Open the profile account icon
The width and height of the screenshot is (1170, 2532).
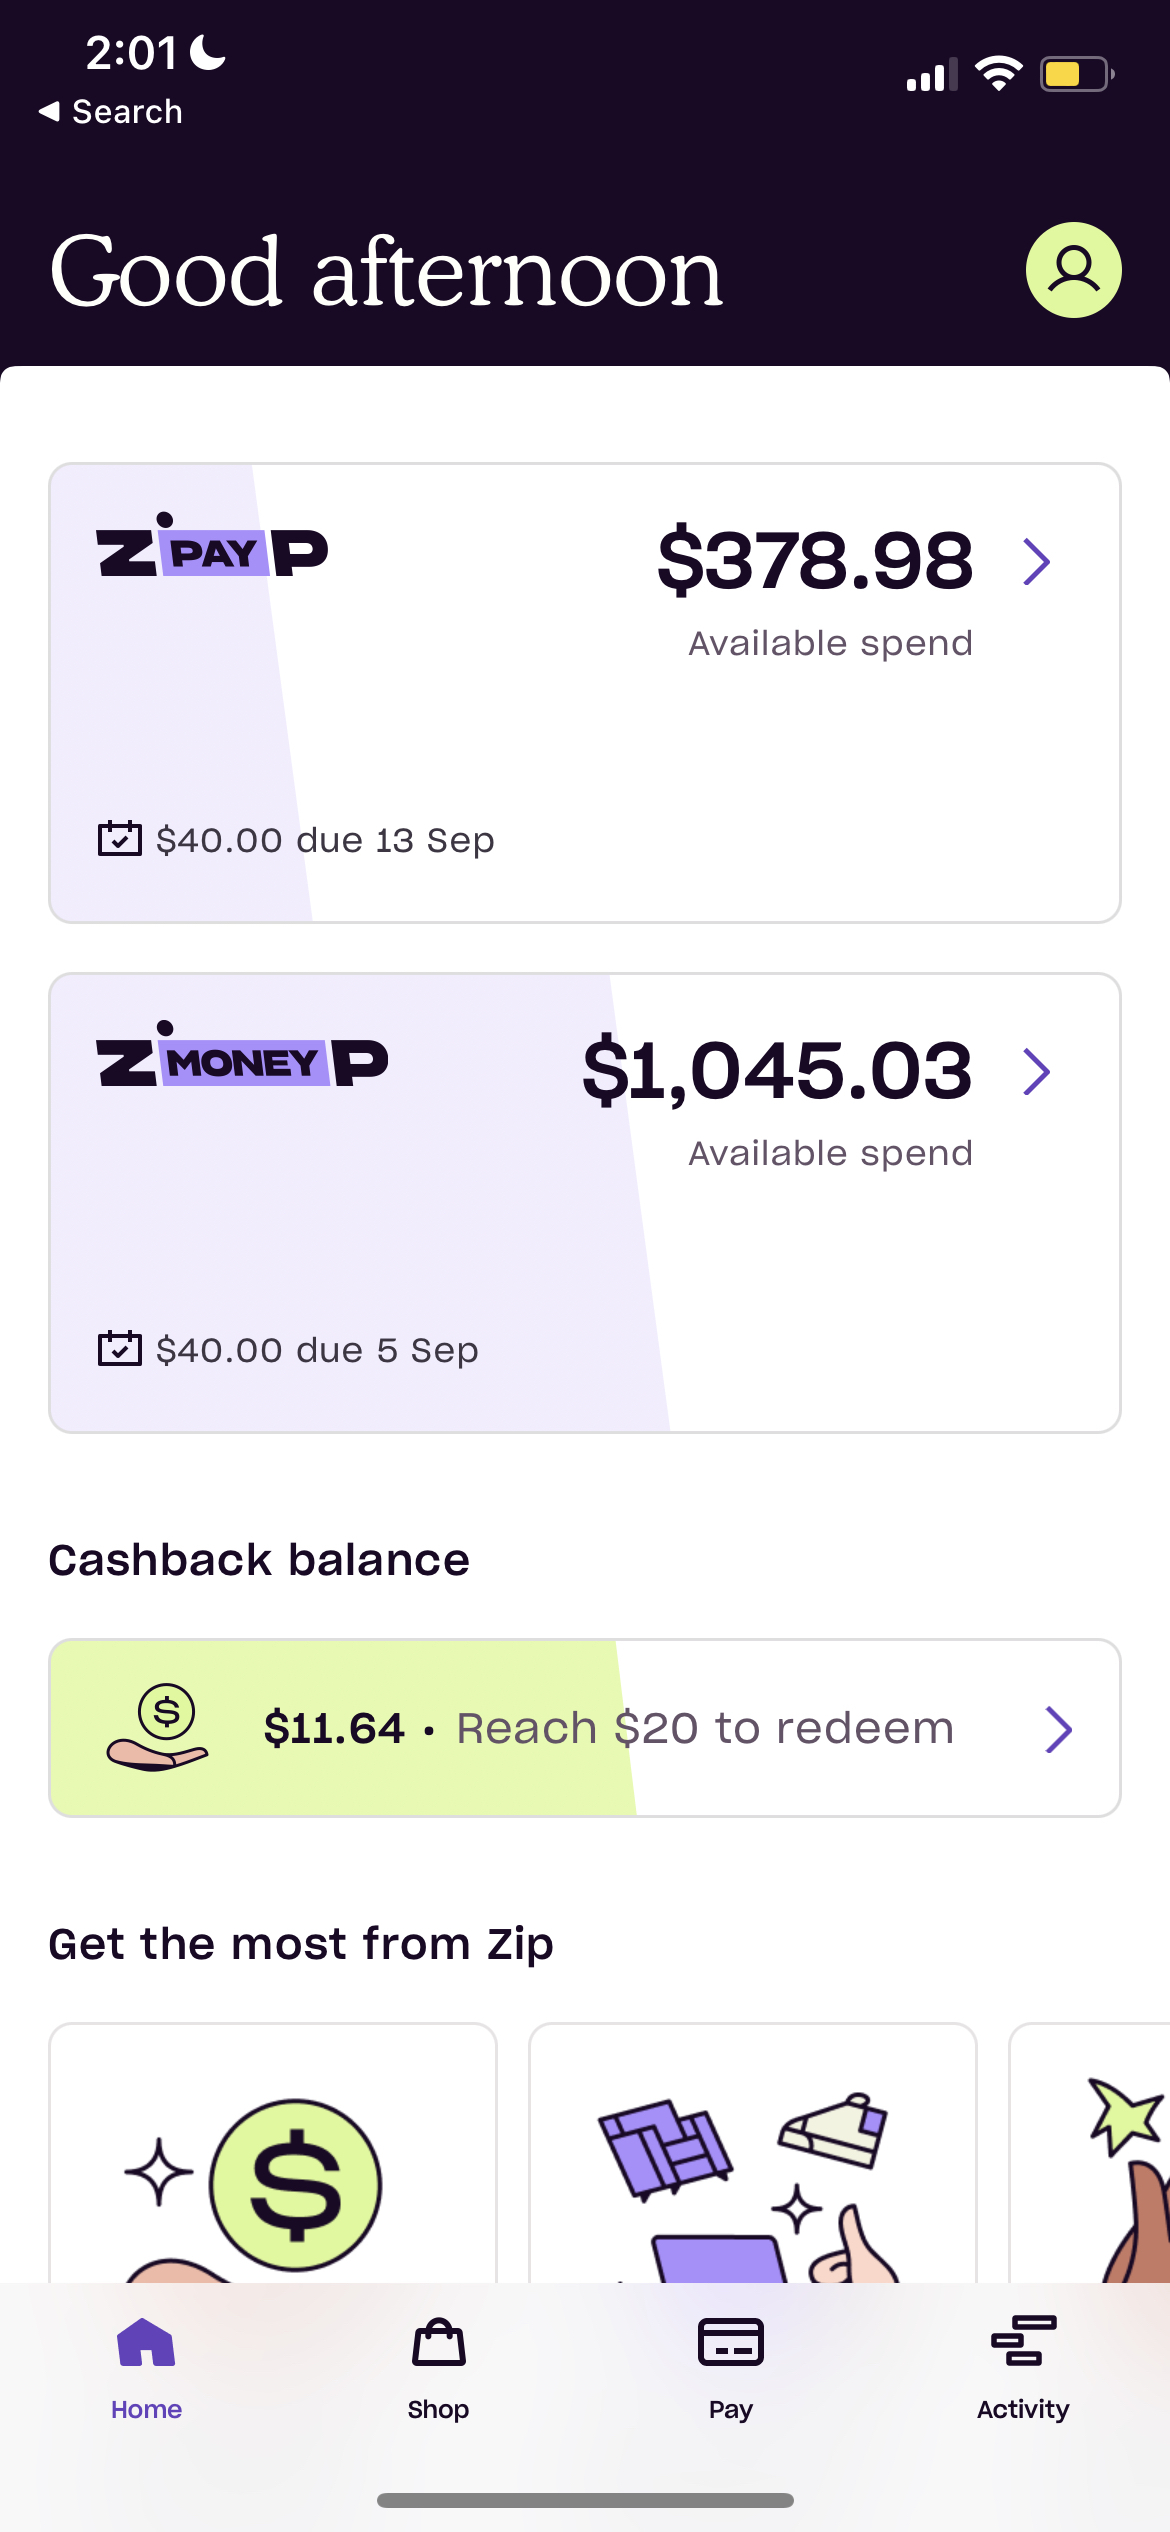(x=1072, y=269)
